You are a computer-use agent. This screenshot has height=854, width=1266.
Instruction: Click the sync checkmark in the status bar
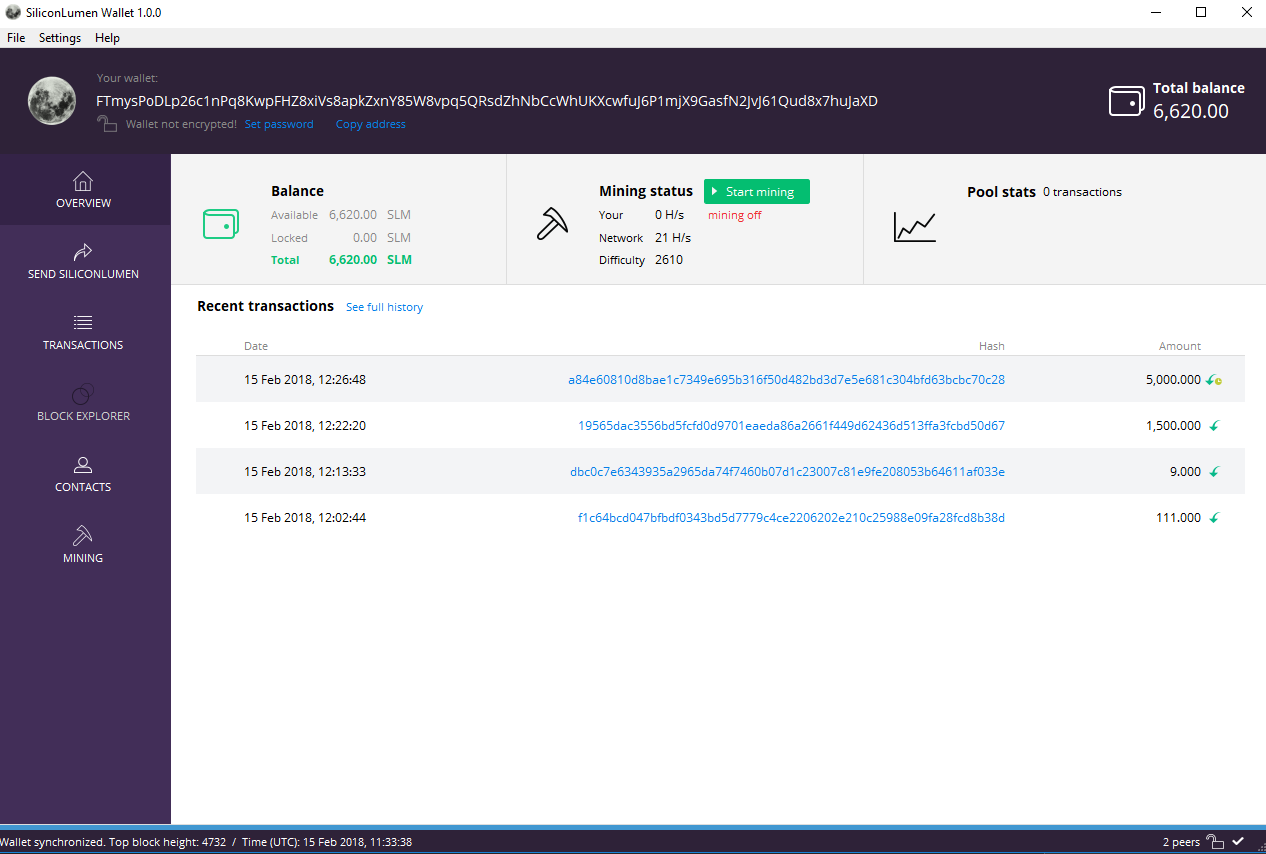pyautogui.click(x=1237, y=841)
